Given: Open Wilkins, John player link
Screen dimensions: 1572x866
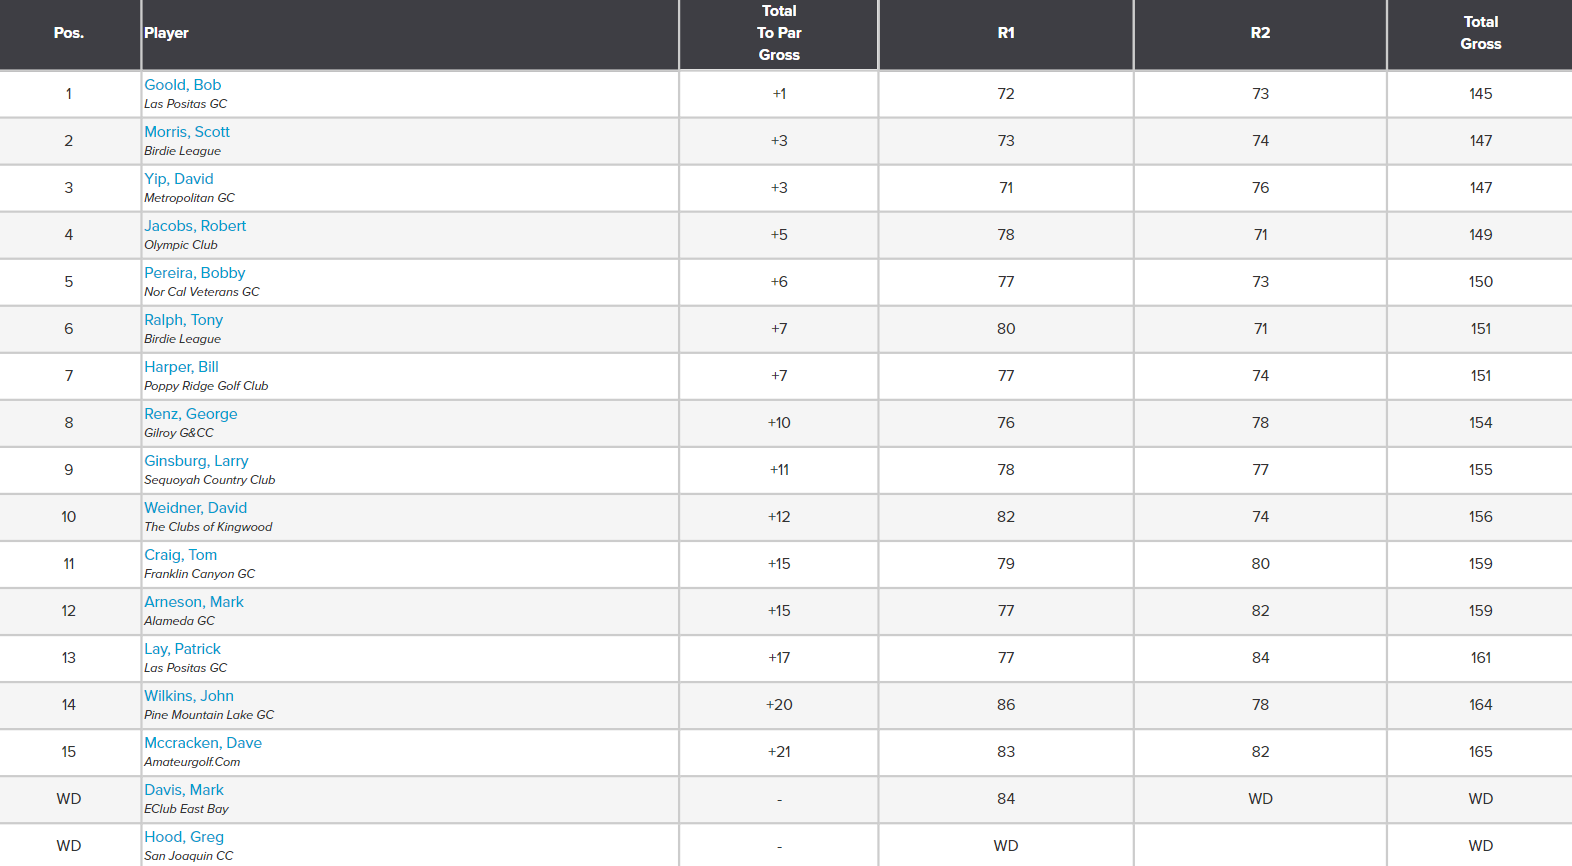Looking at the screenshot, I should click(189, 696).
